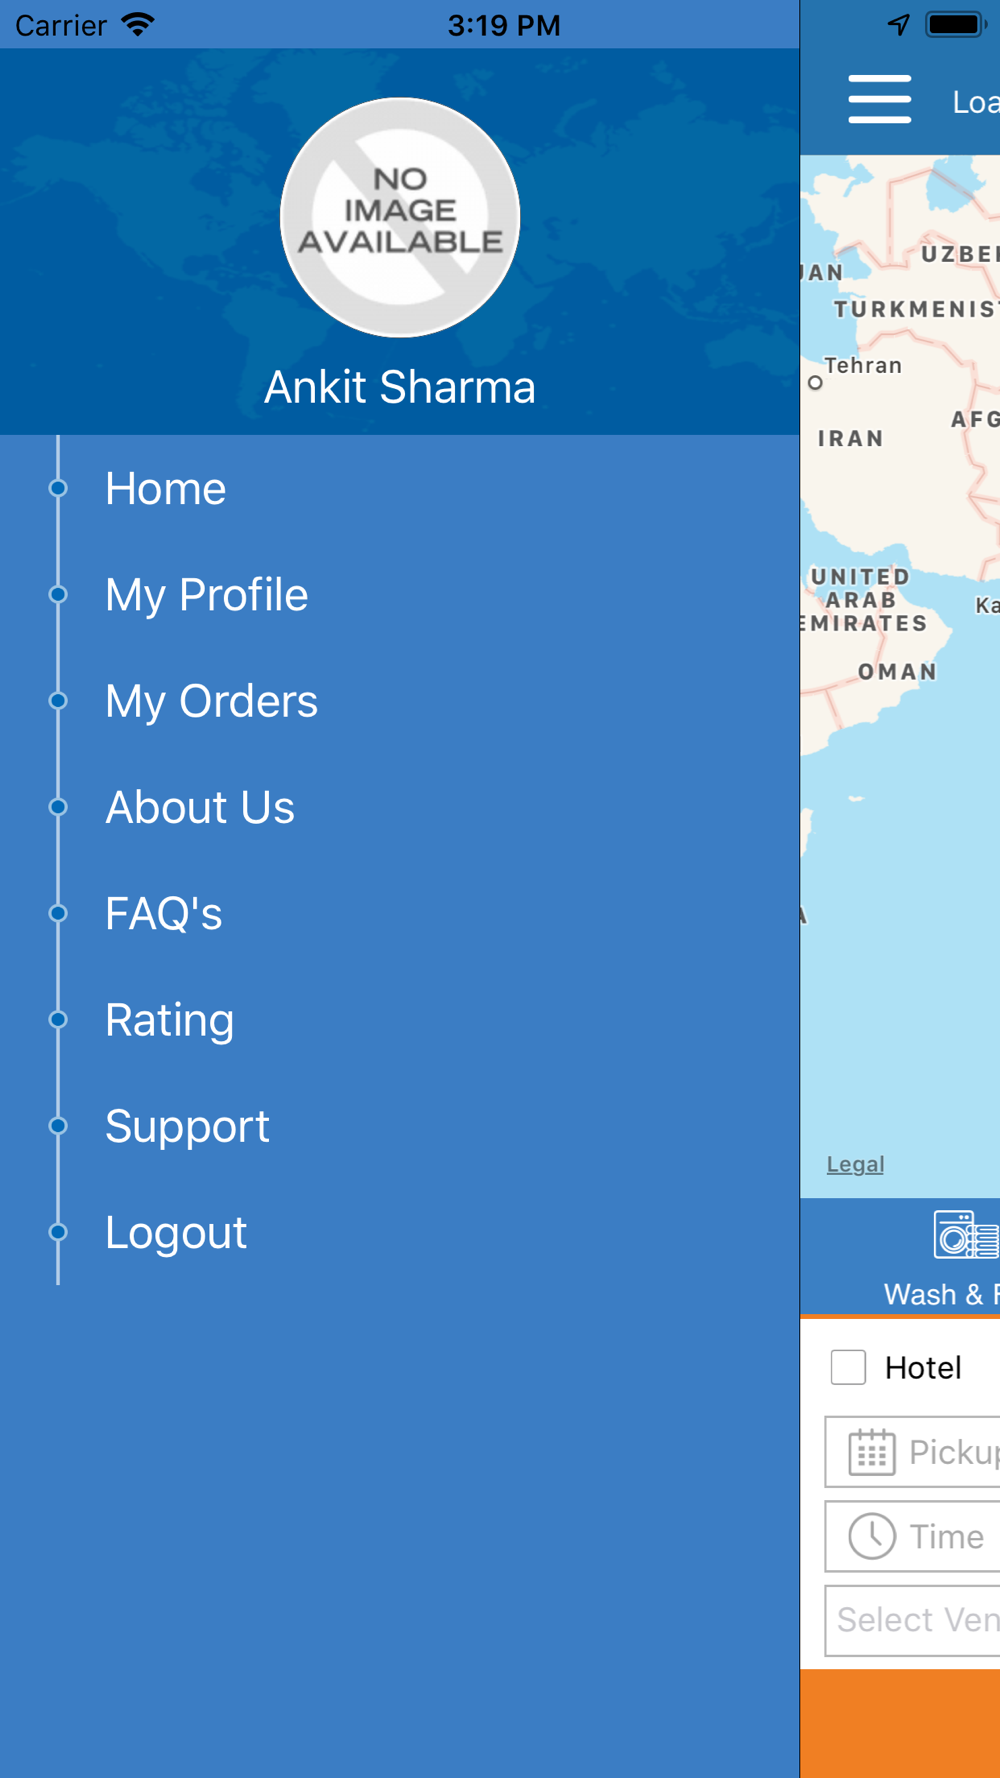1000x1778 pixels.
Task: Tap the Wi-Fi icon in status bar
Action: pos(138,24)
